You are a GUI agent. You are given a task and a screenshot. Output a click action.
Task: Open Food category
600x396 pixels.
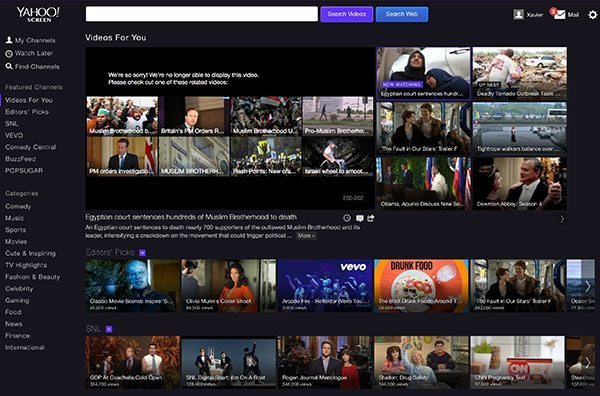click(x=13, y=312)
